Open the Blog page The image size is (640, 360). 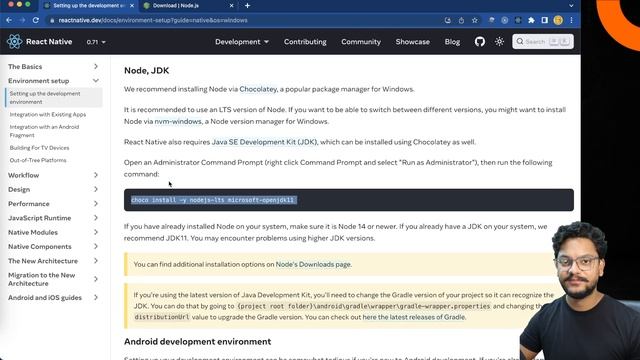pos(452,42)
